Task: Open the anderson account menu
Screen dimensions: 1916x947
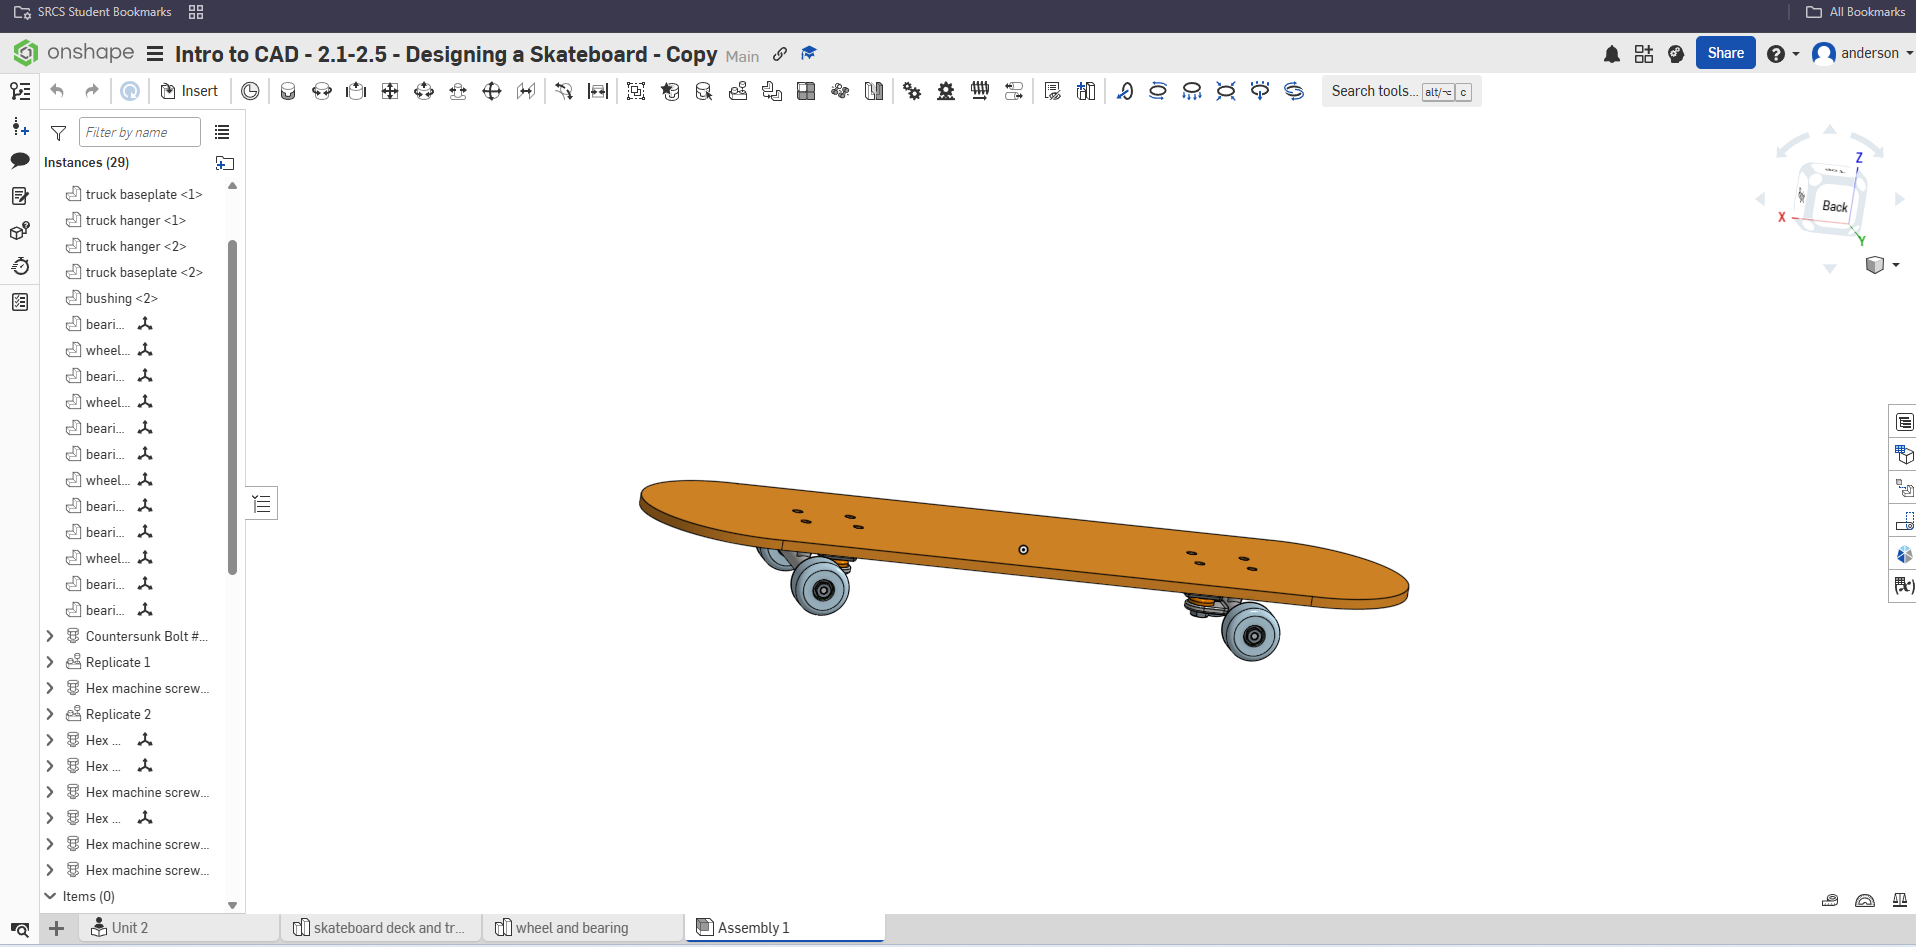Action: pyautogui.click(x=1862, y=53)
